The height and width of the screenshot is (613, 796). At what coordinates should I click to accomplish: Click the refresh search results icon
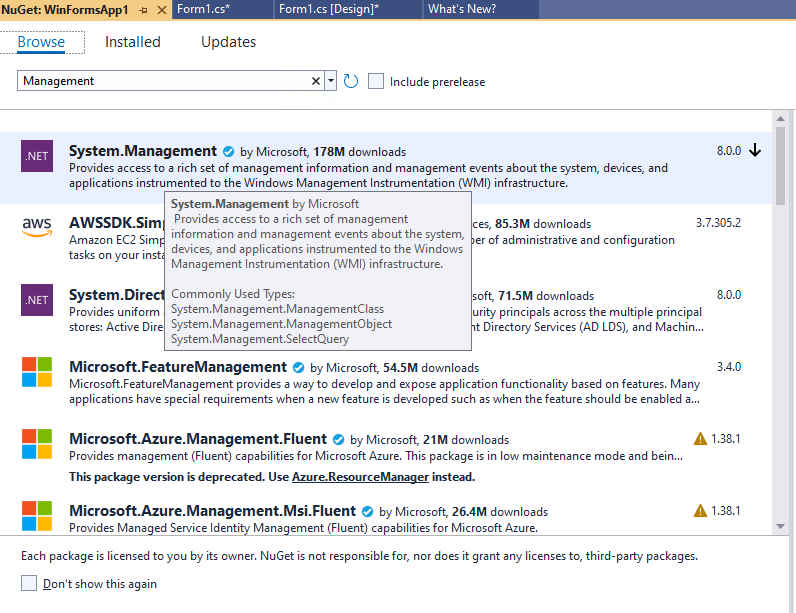tap(350, 81)
